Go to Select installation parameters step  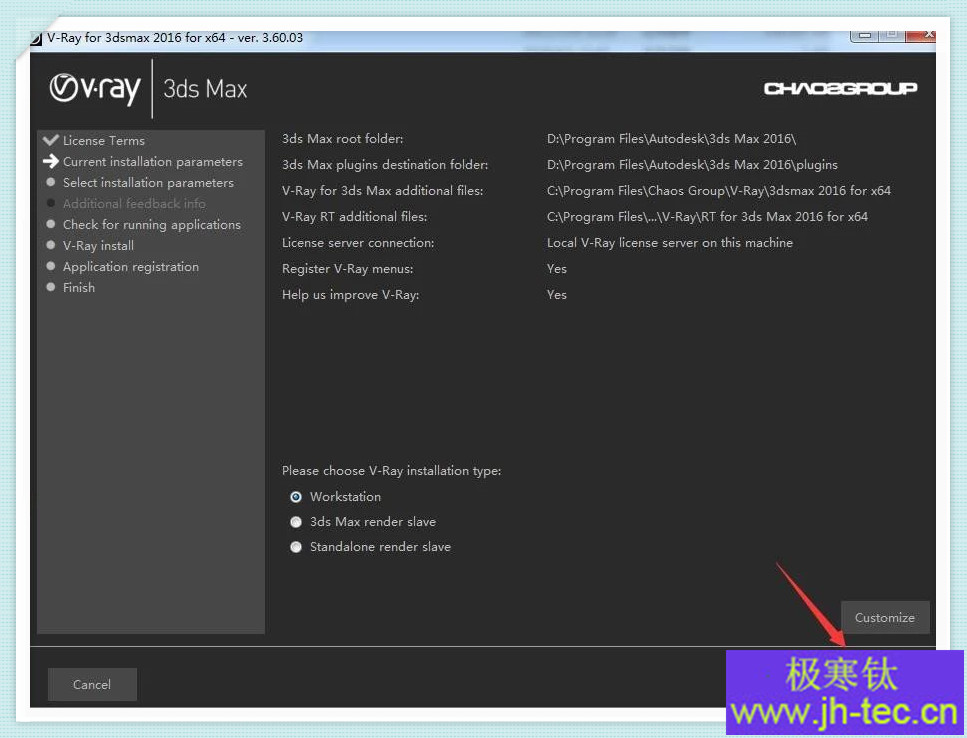click(148, 182)
